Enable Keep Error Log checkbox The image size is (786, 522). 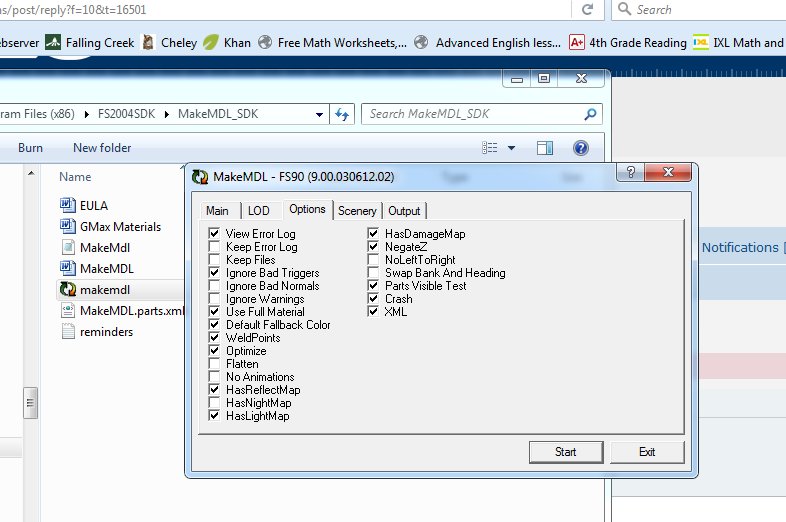[214, 246]
